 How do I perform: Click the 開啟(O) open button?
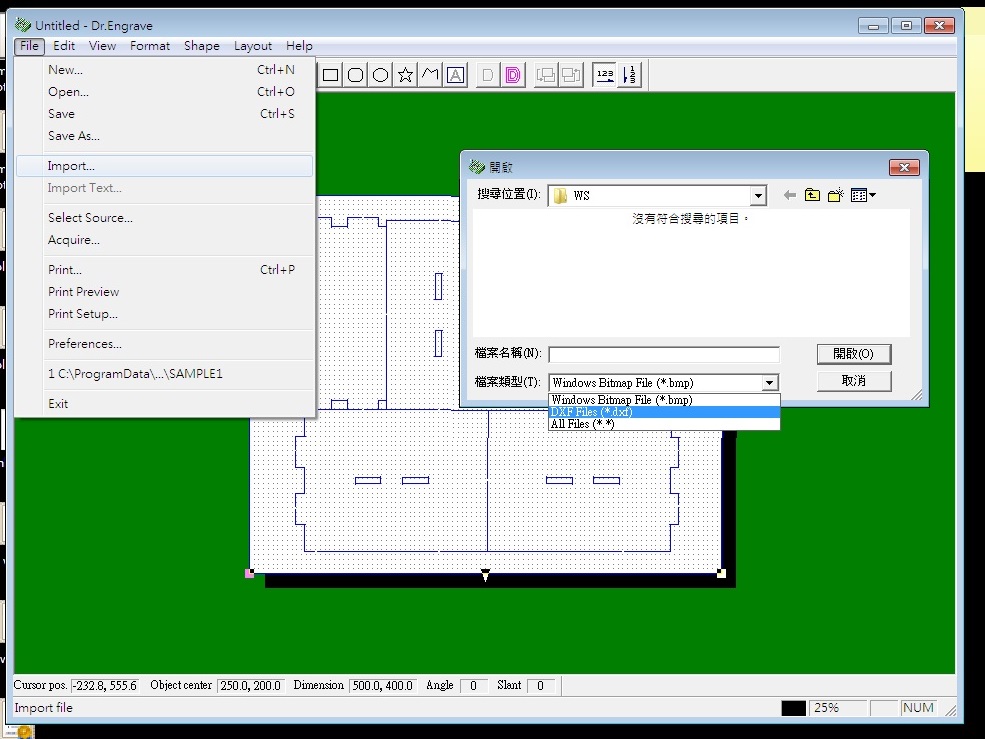(854, 354)
